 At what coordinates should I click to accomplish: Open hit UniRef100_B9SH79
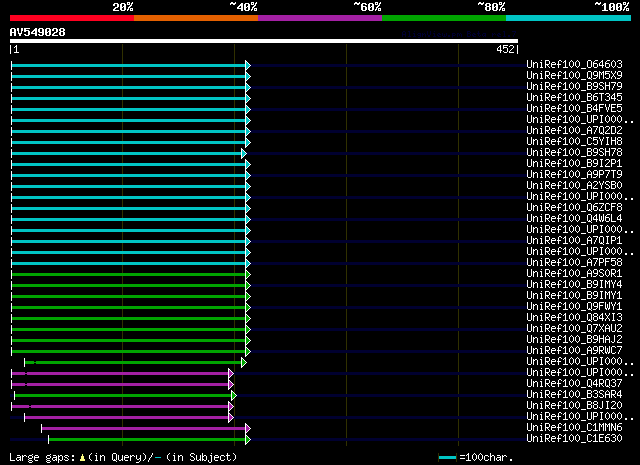point(574,86)
